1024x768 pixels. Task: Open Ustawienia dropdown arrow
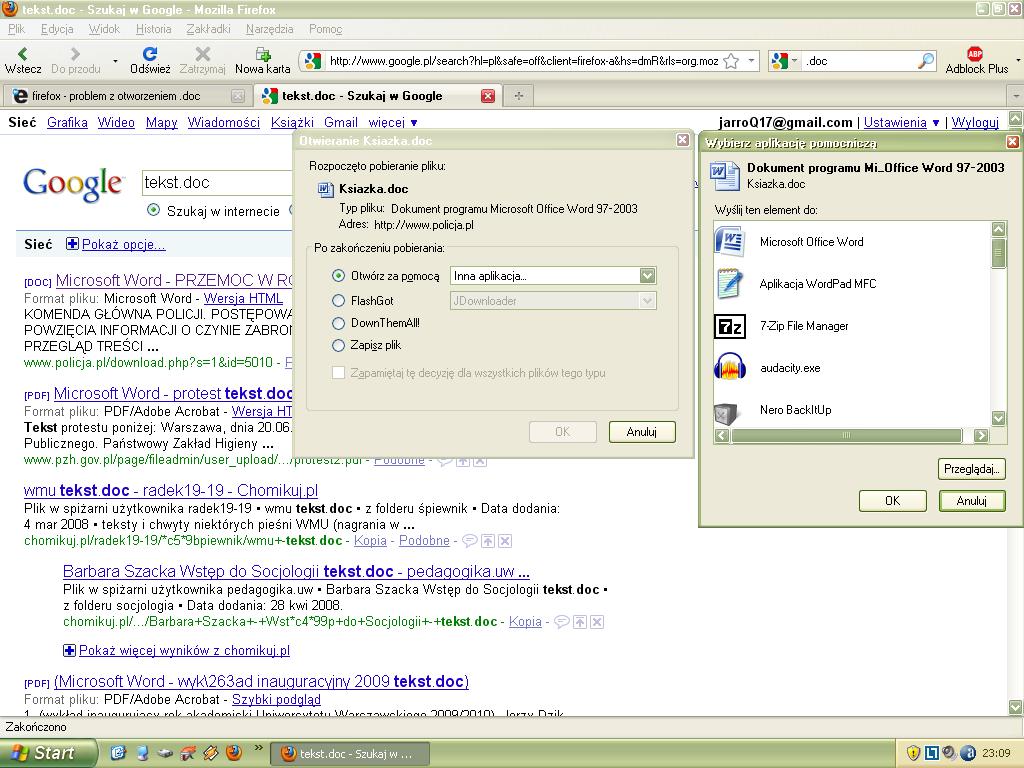click(x=936, y=123)
